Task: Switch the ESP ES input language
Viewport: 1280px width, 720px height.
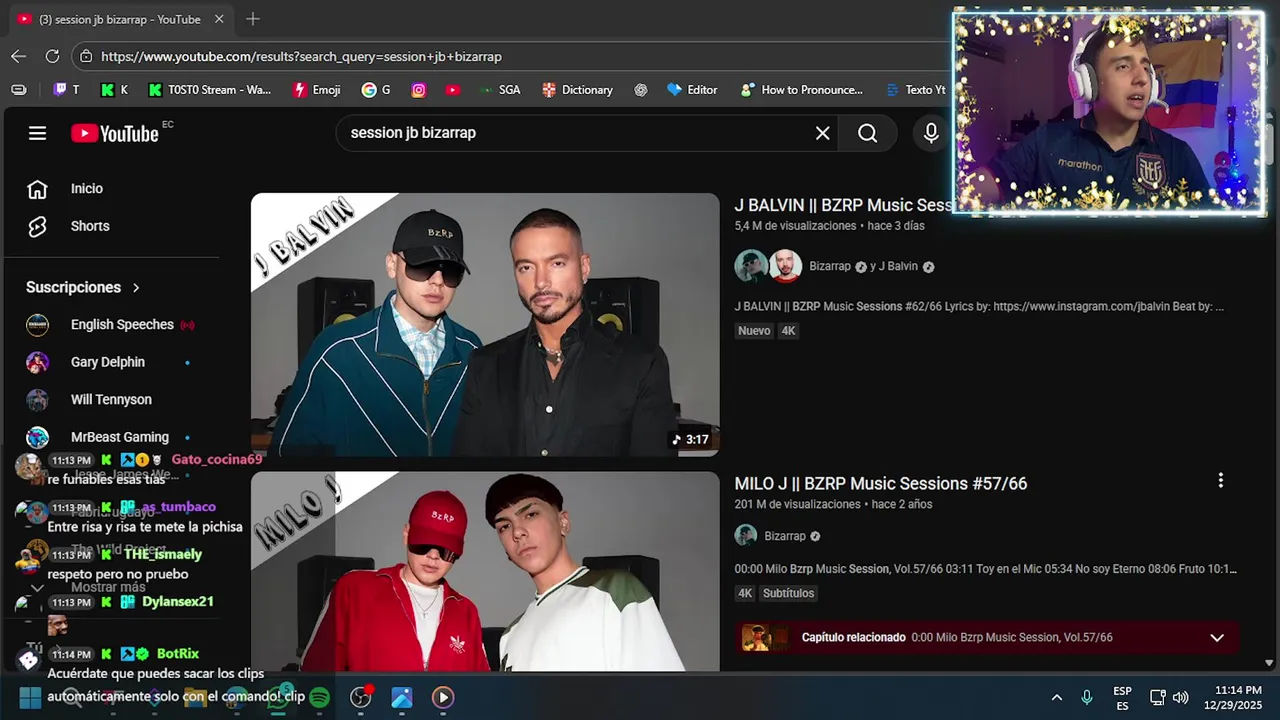Action: 1123,698
